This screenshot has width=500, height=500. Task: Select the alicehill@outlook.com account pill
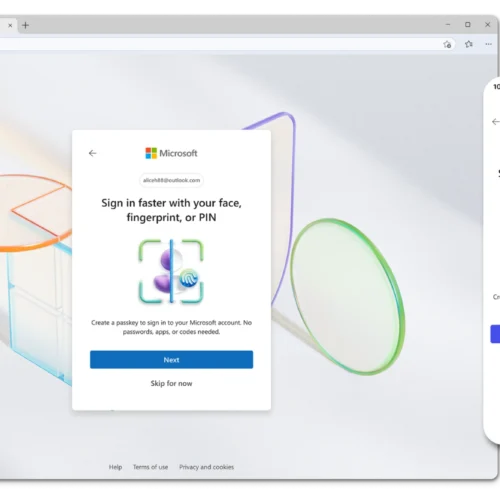171,180
